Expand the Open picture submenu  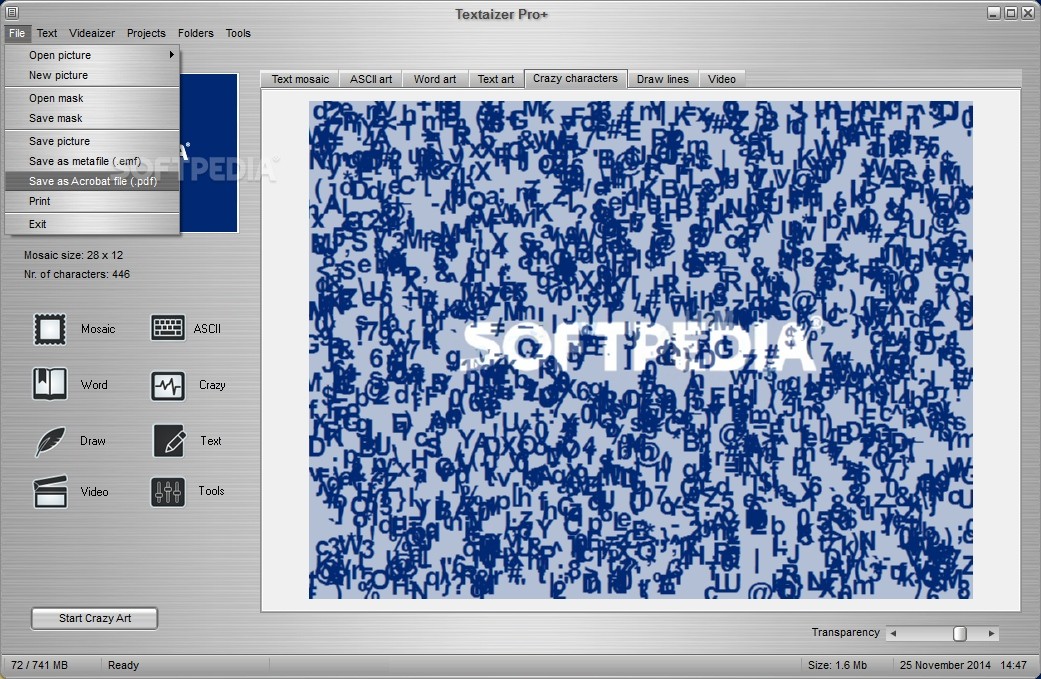92,55
